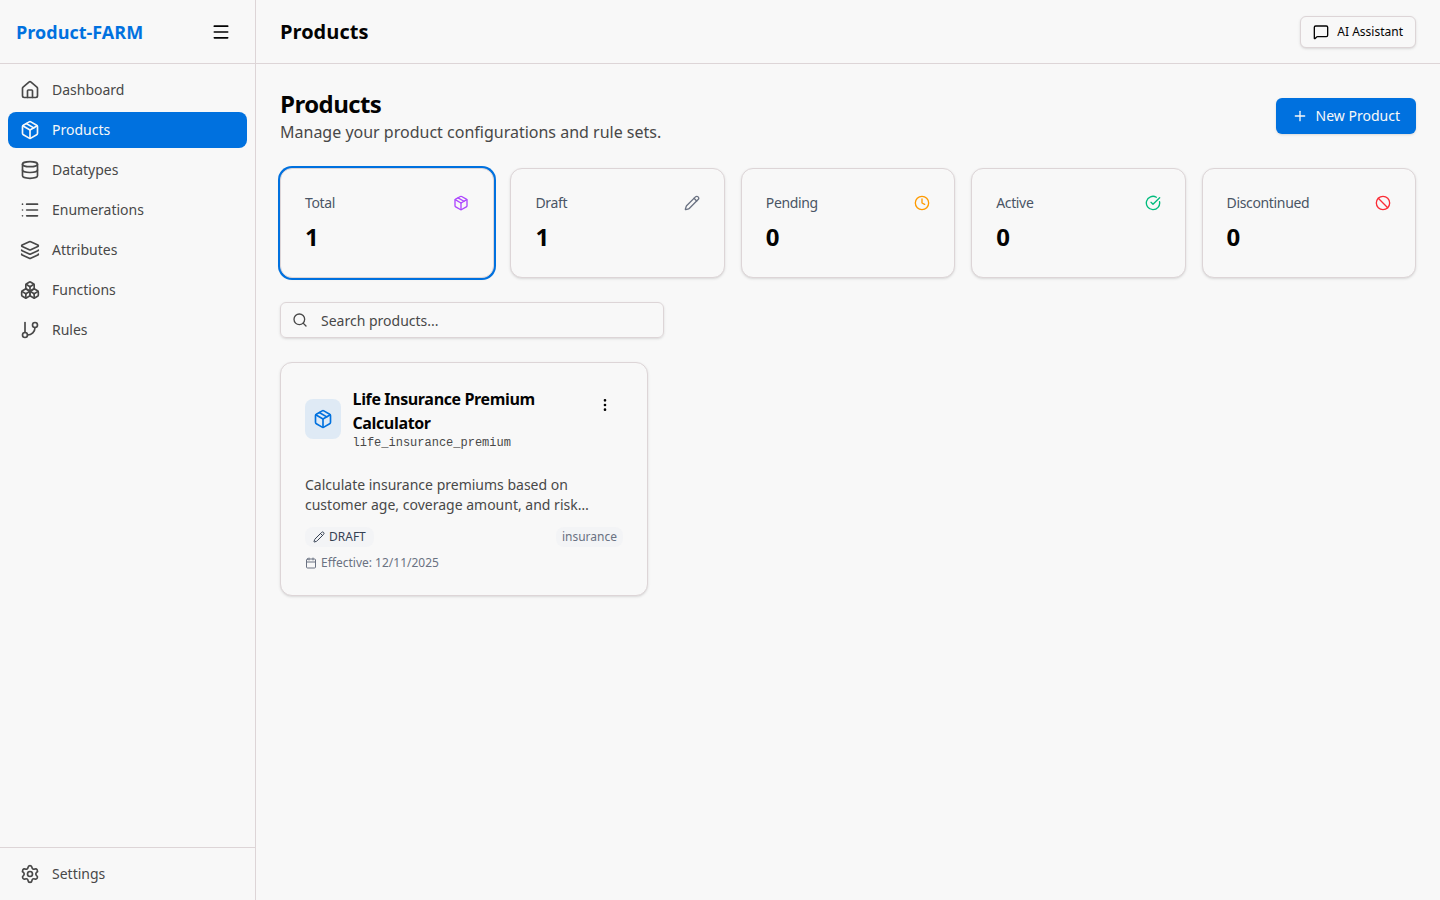Collapse the sidebar with hamburger button

[221, 31]
